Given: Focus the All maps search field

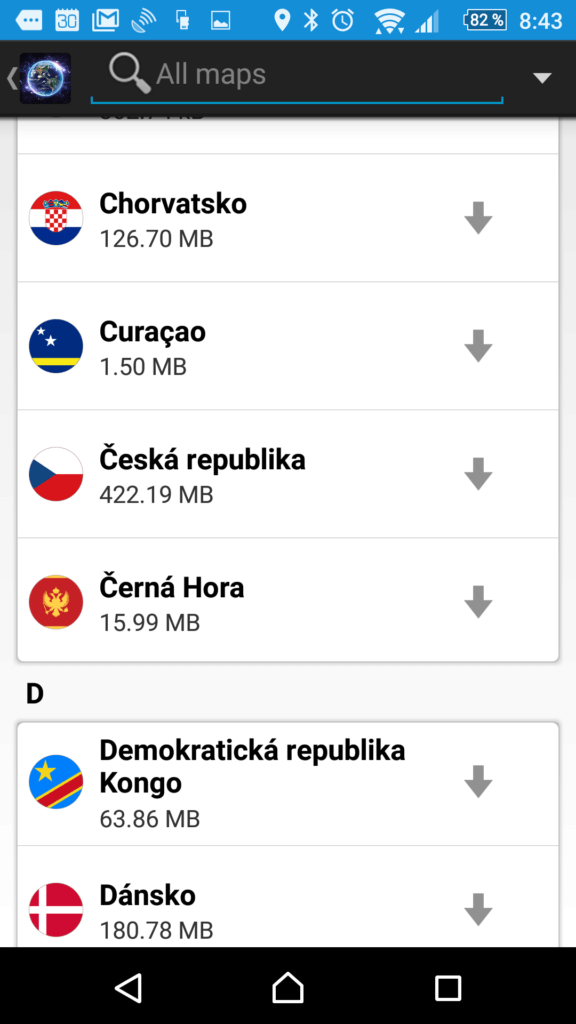Looking at the screenshot, I should pos(297,76).
